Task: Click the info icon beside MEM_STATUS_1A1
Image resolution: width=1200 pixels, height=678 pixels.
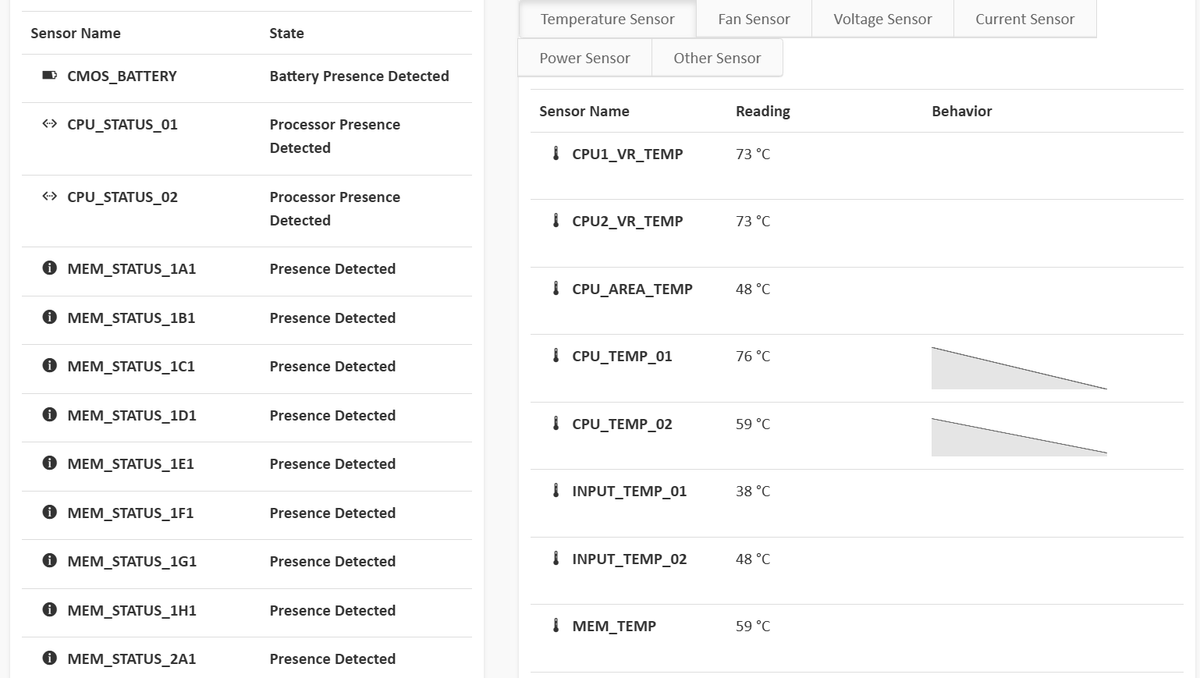Action: [x=48, y=269]
